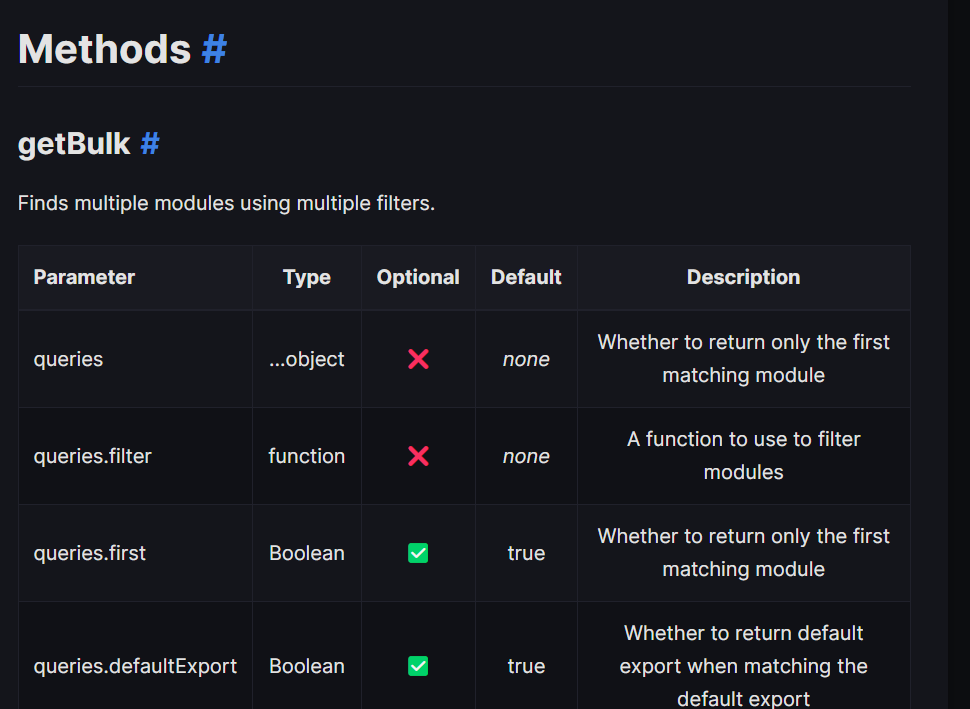The width and height of the screenshot is (970, 709).
Task: Click the "Finds multiple modules" description sentence
Action: pos(226,204)
